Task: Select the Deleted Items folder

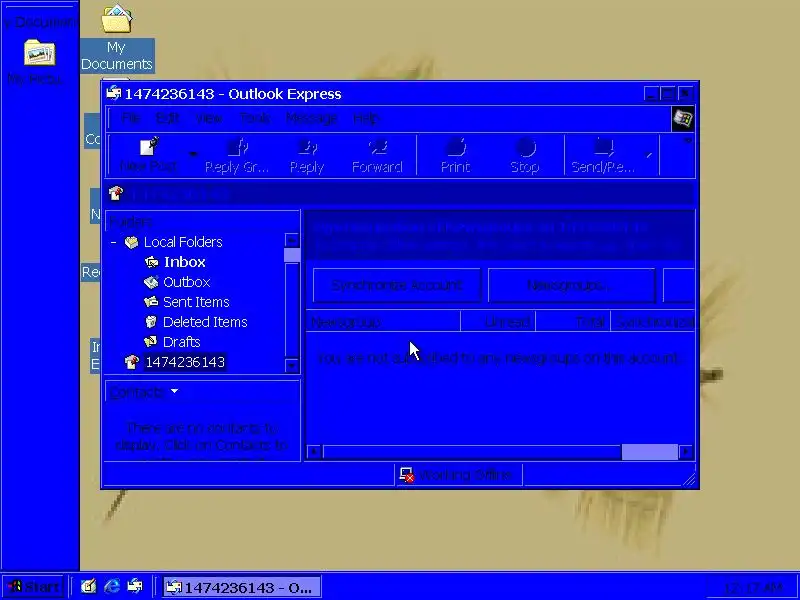Action: coord(205,322)
